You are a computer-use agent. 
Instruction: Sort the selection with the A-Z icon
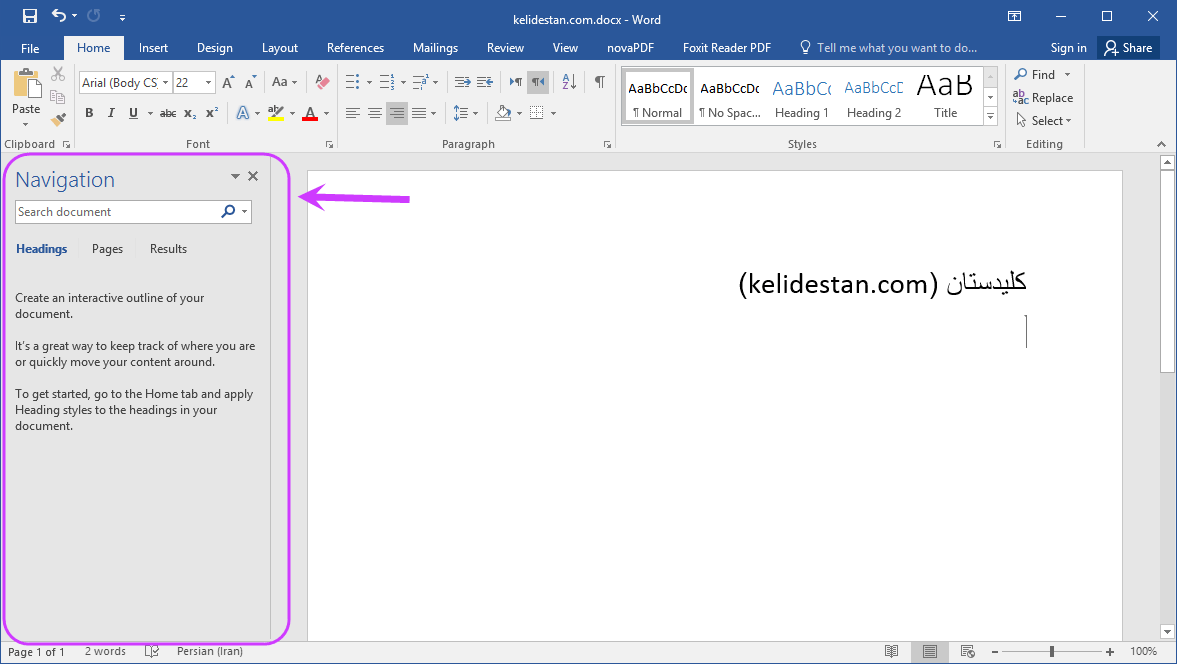(570, 82)
